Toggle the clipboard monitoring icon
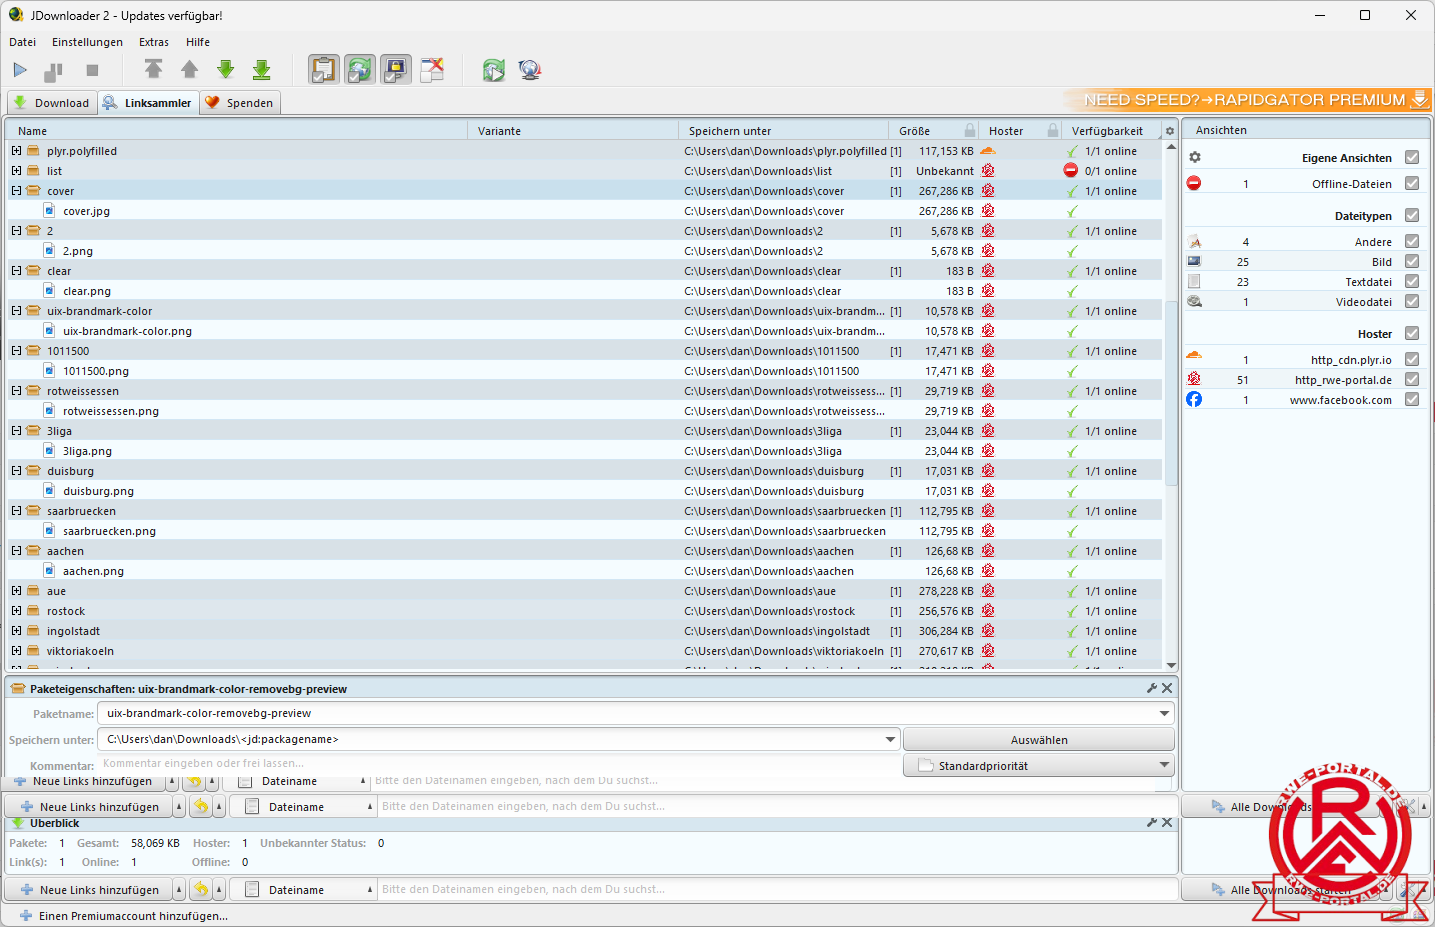 click(323, 70)
